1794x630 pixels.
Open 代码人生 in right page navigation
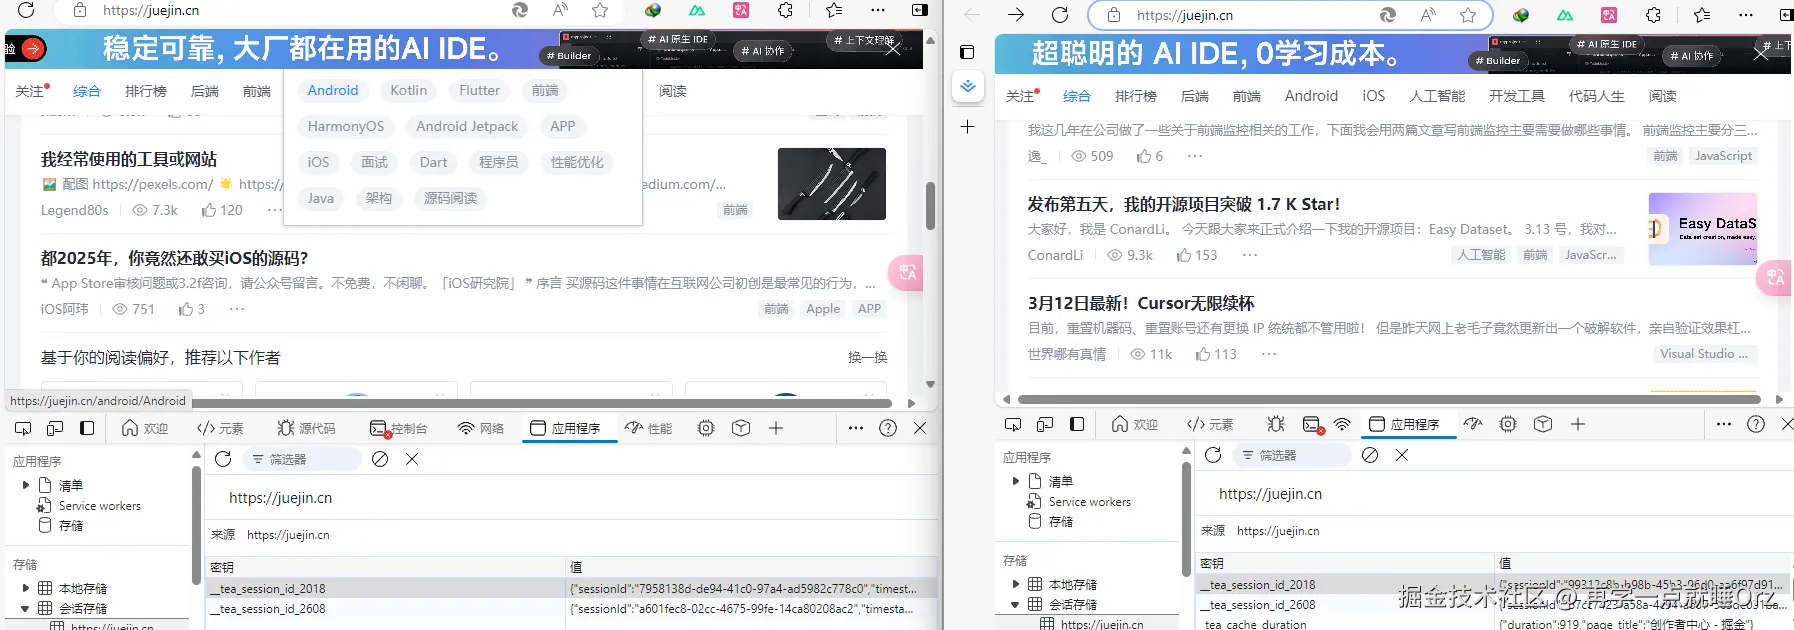pos(1596,96)
